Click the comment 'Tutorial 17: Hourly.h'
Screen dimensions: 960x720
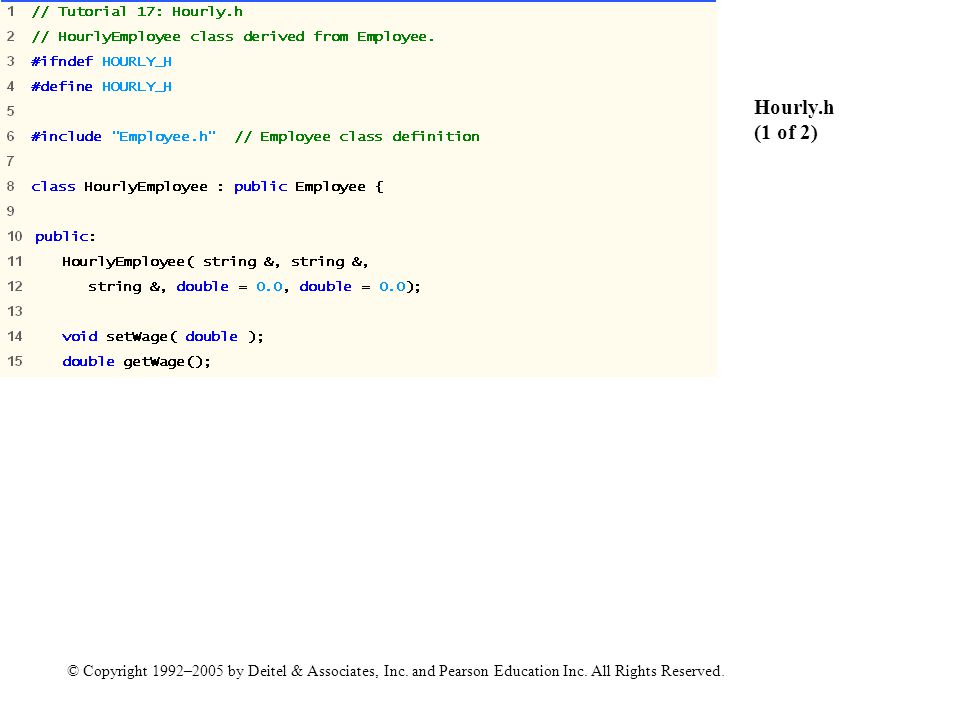pyautogui.click(x=137, y=12)
